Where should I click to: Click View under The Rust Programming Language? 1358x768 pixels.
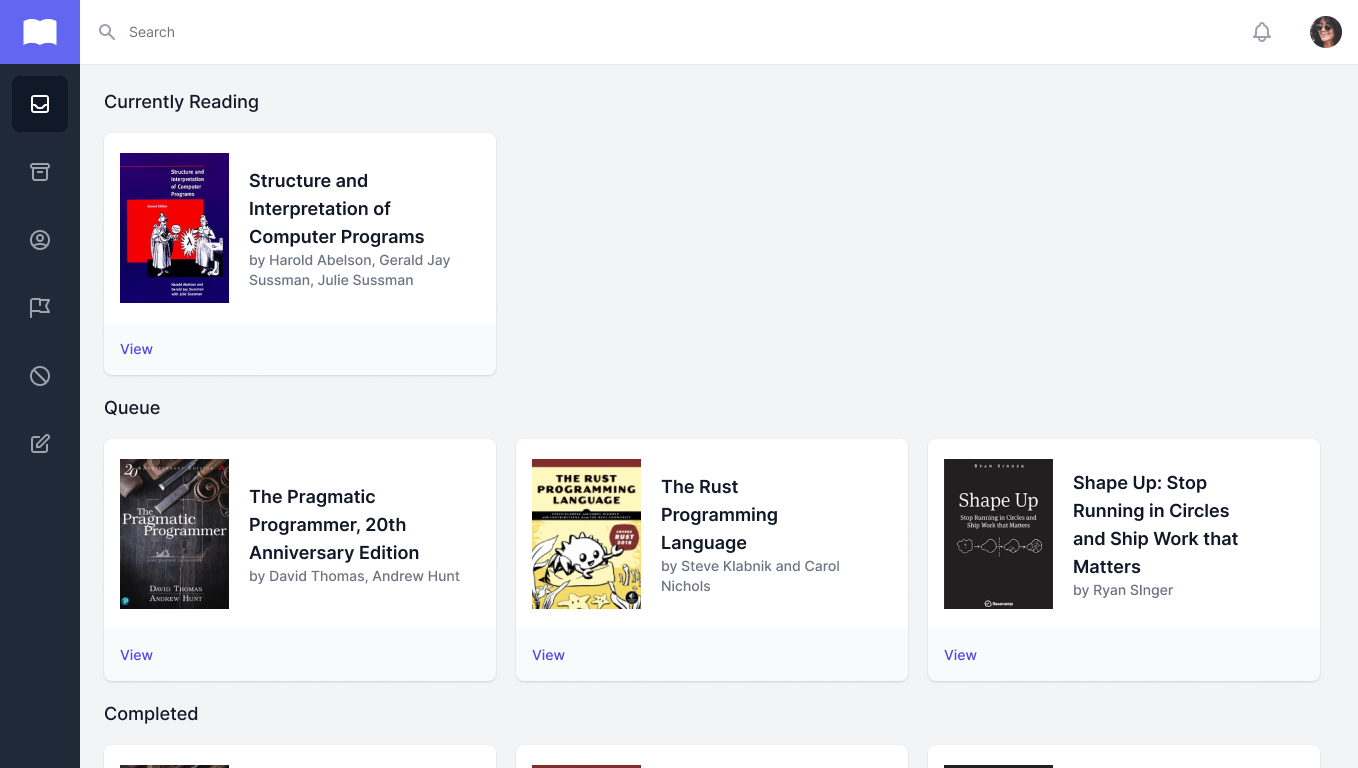click(548, 655)
